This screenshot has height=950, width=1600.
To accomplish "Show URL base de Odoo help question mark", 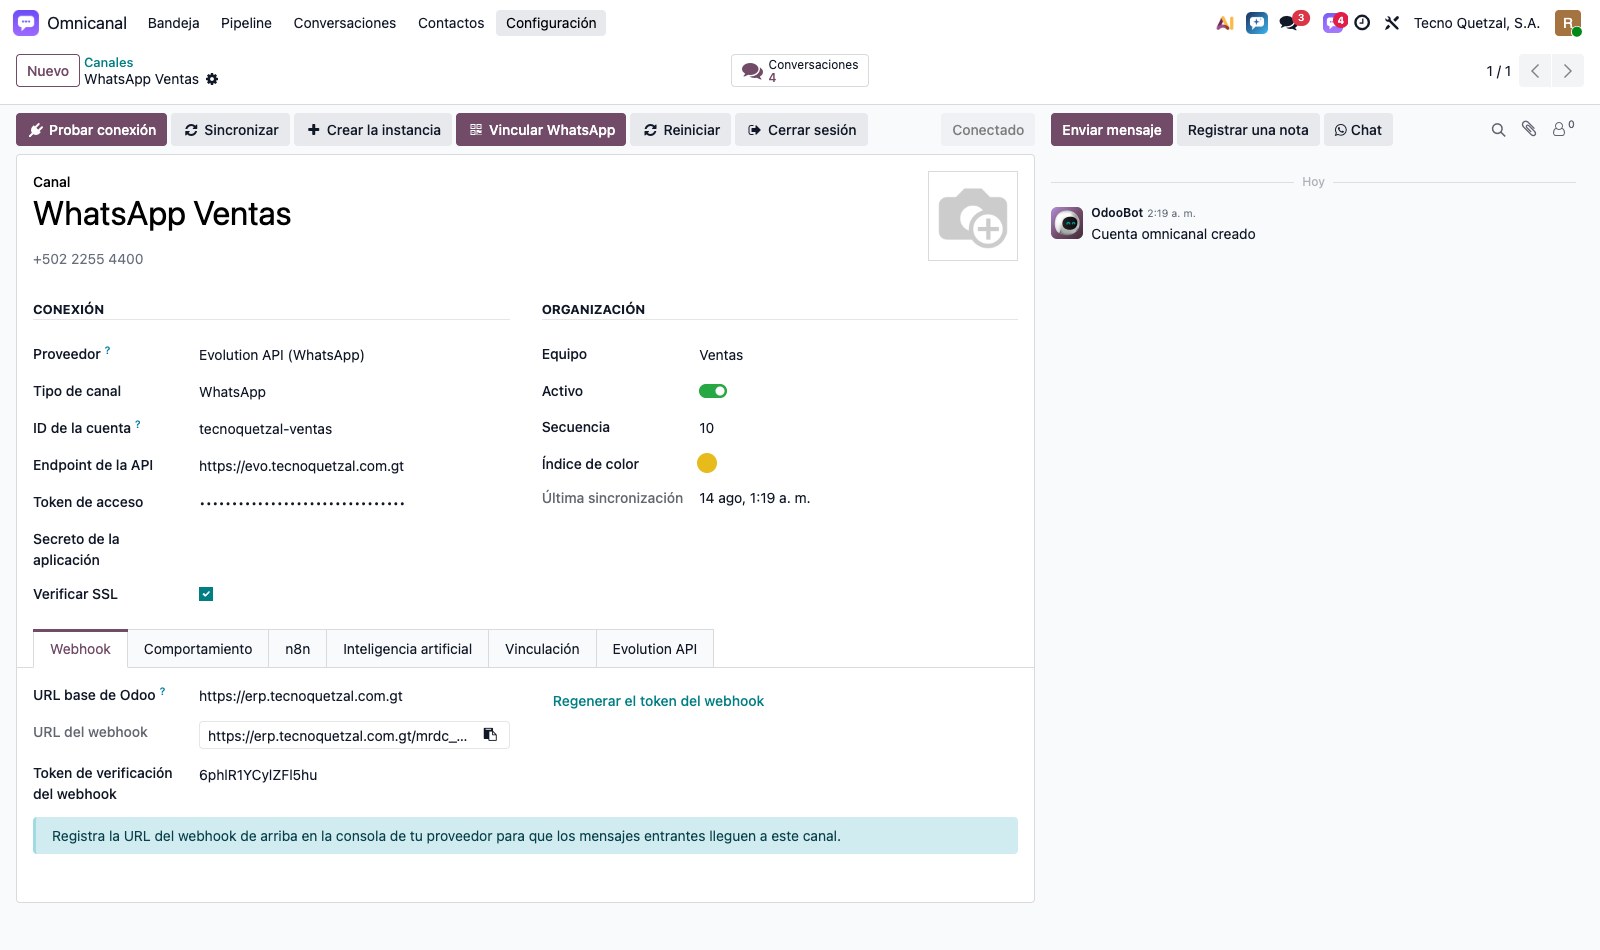I will point(163,691).
